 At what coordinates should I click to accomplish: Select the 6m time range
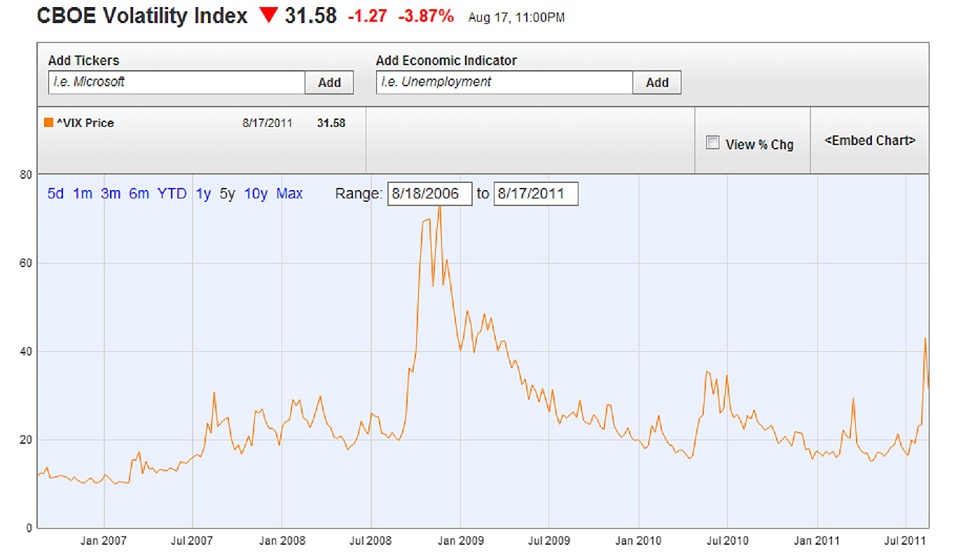pos(139,194)
